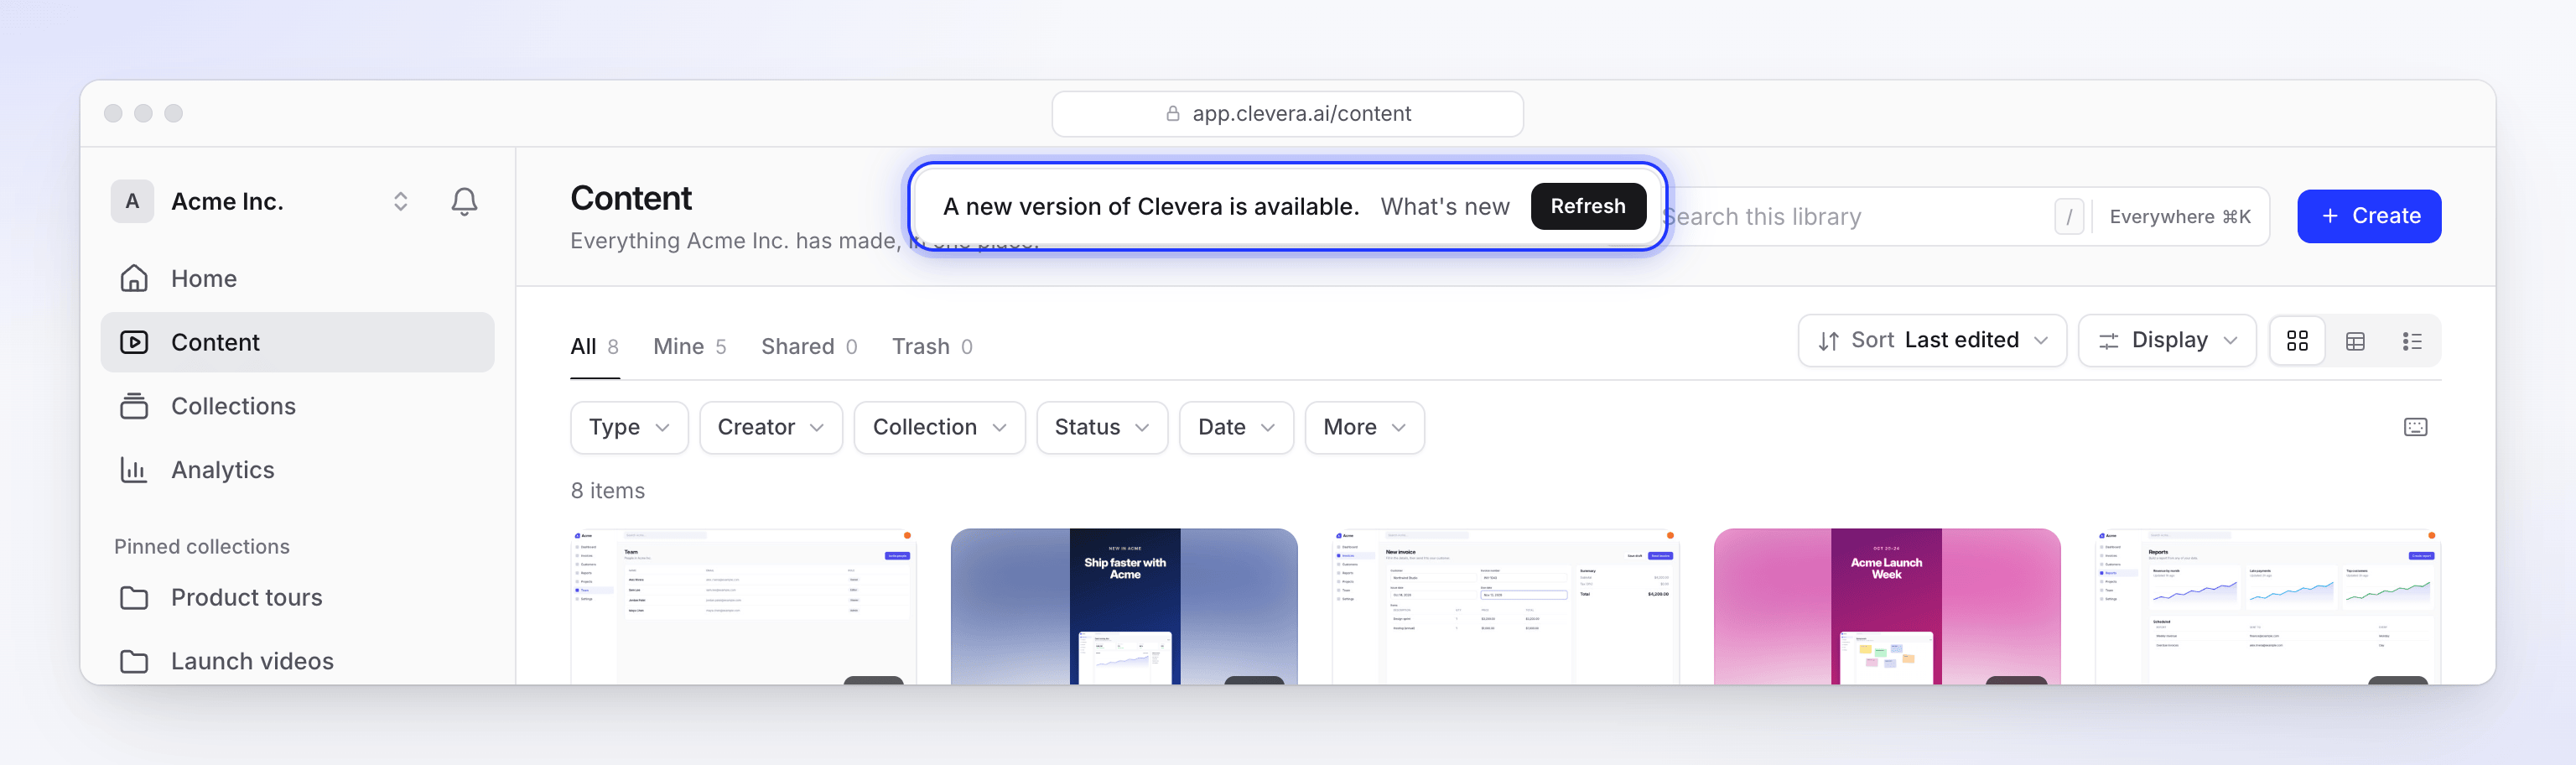The height and width of the screenshot is (765, 2576).
Task: Open the Display options dropdown
Action: (x=2167, y=341)
